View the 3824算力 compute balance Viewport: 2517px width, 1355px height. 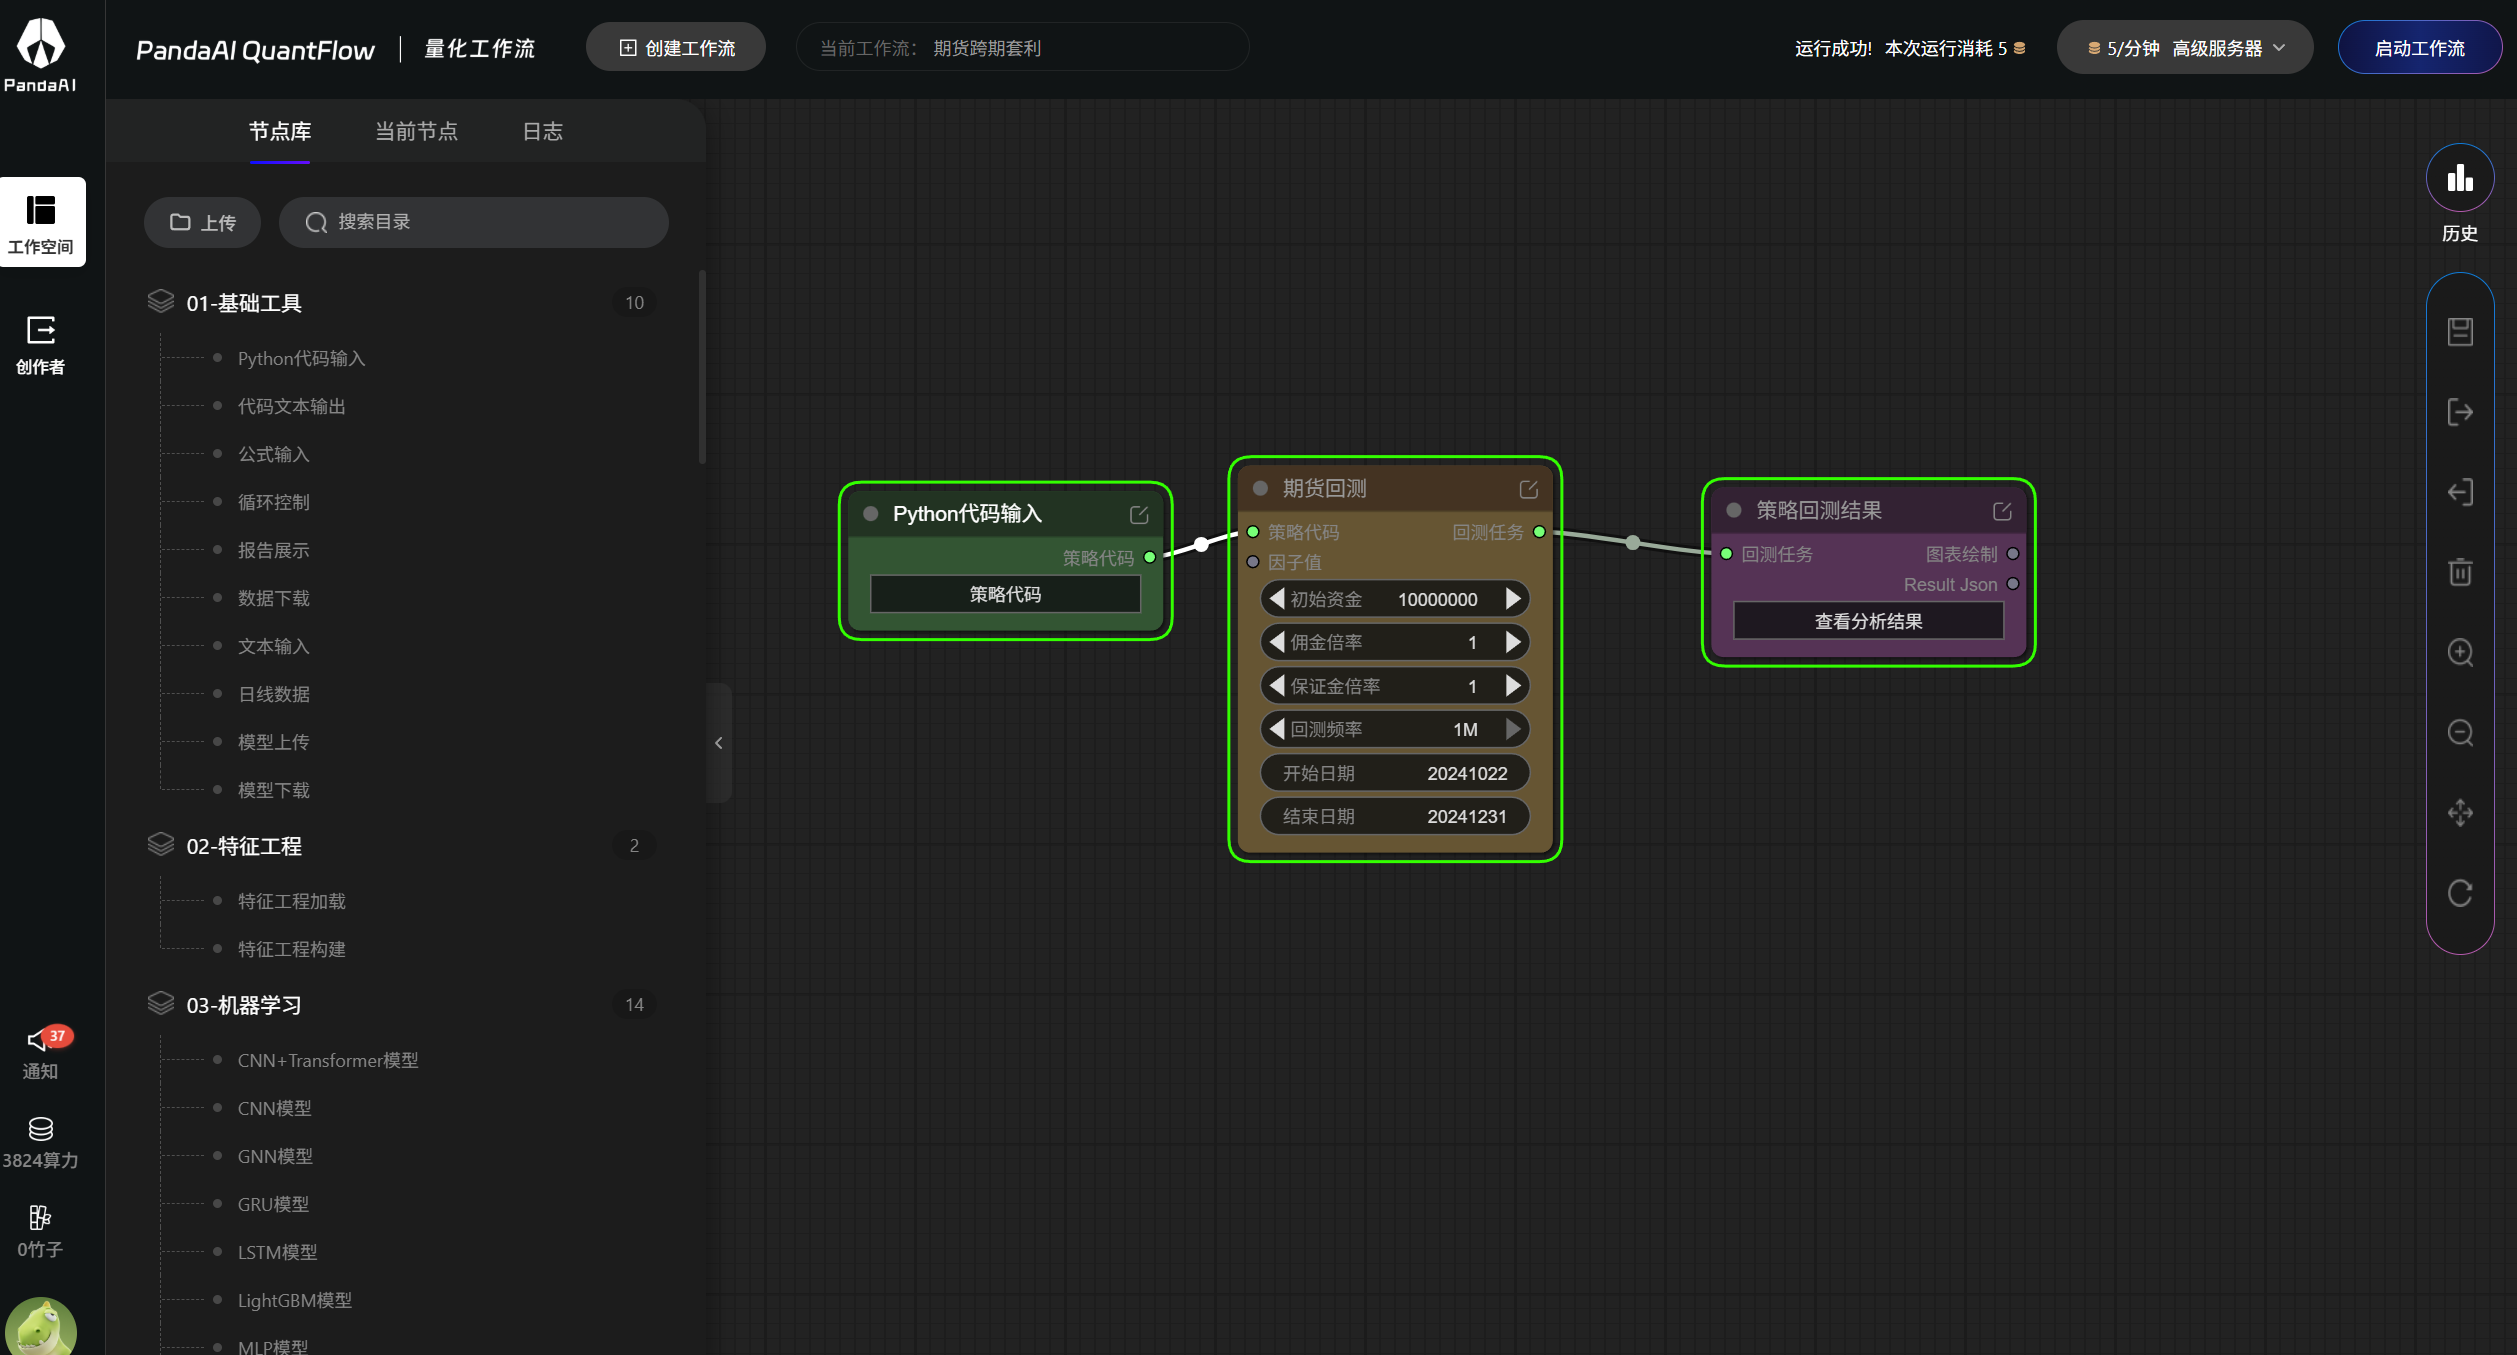[41, 1142]
